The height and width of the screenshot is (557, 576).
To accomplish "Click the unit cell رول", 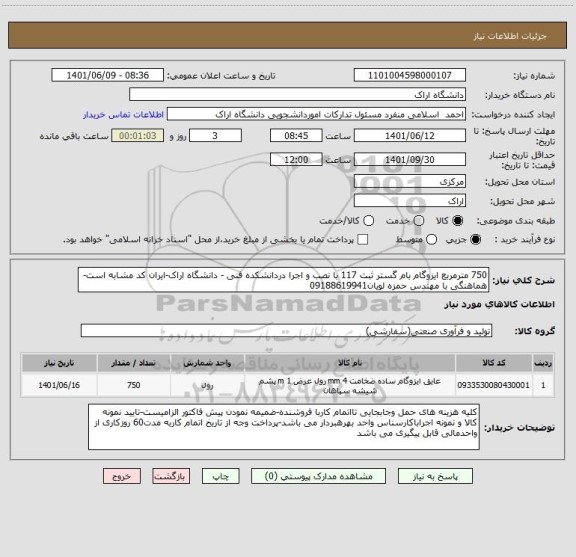I will tap(207, 385).
